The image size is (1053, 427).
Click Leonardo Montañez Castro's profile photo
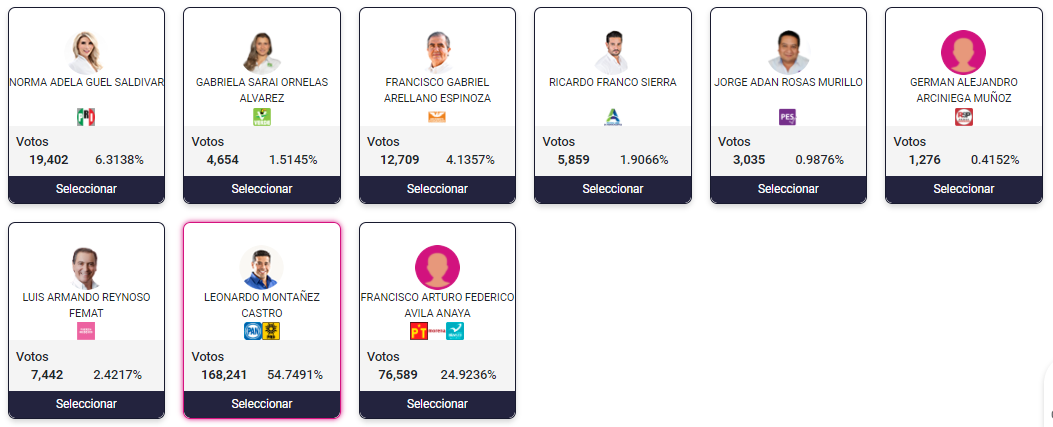(x=262, y=267)
